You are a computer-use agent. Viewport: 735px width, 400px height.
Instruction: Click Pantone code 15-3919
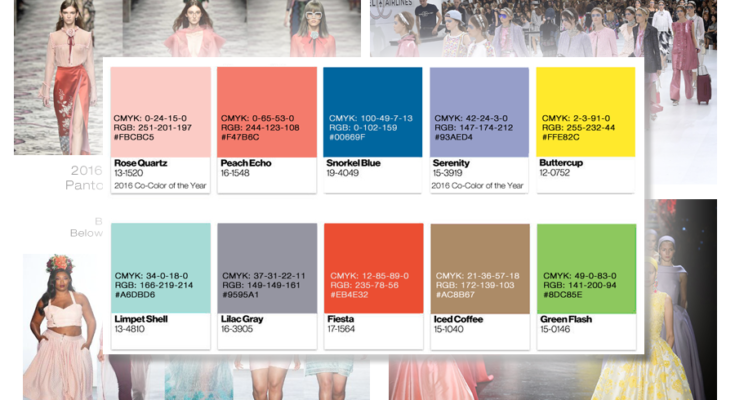pos(447,173)
